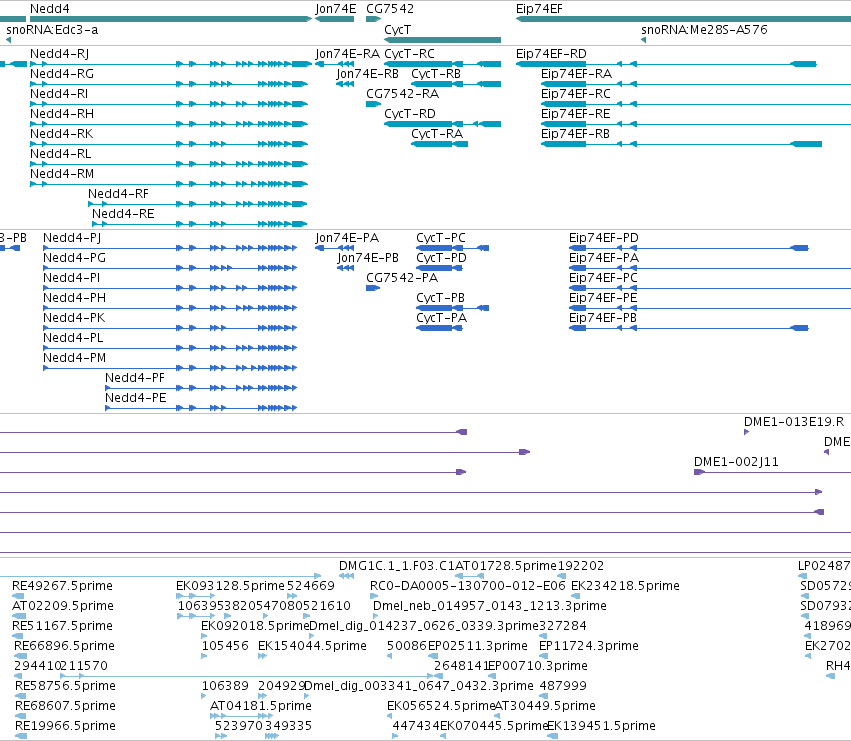Screen dimensions: 851x741
Task: Select the Eip74EF-RD transcript label
Action: [x=551, y=54]
